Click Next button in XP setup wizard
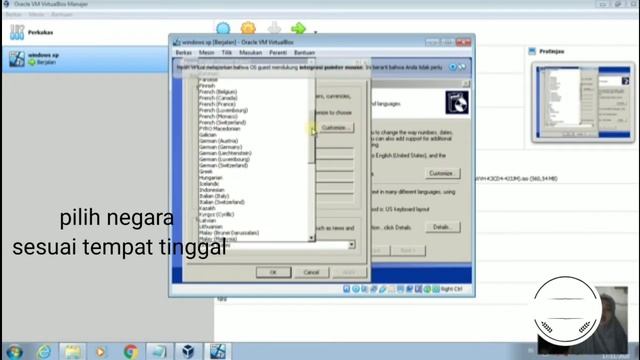 pos(408,251)
